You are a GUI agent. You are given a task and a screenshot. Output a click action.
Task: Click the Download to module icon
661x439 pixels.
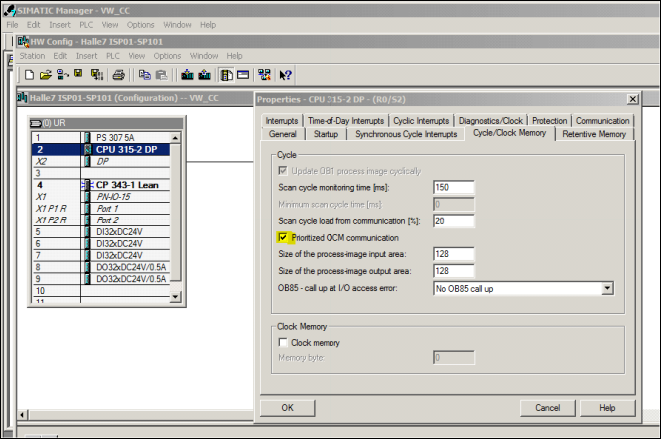point(188,75)
